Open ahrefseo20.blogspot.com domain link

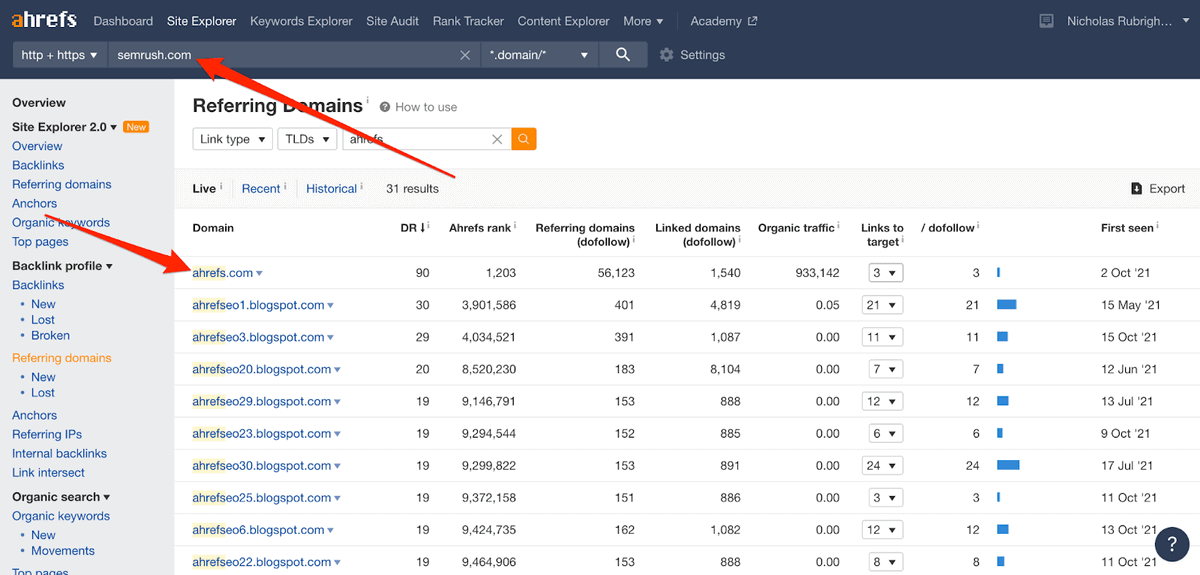[262, 369]
